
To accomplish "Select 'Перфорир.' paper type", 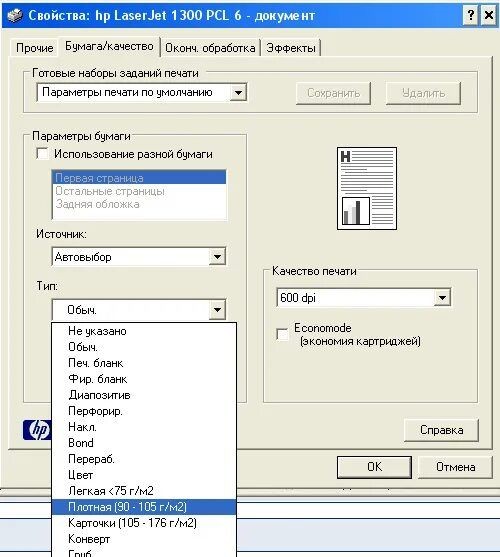I will pos(144,411).
